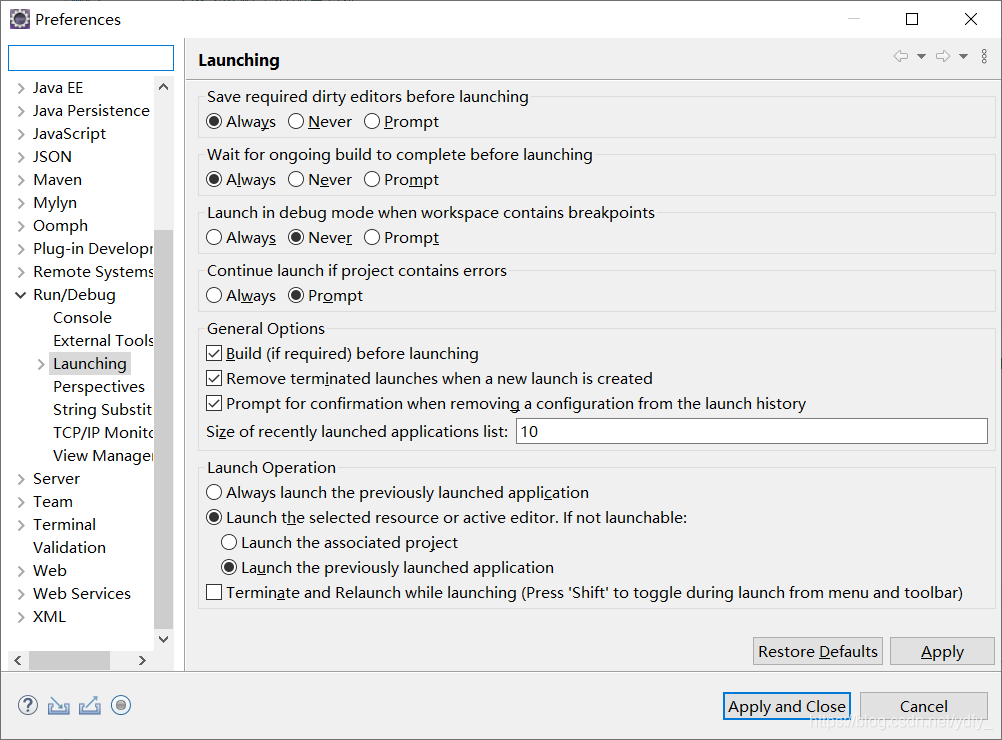Screen dimensions: 1002x740
Task: Enable Terminate and Relaunch while launching
Action: click(214, 592)
